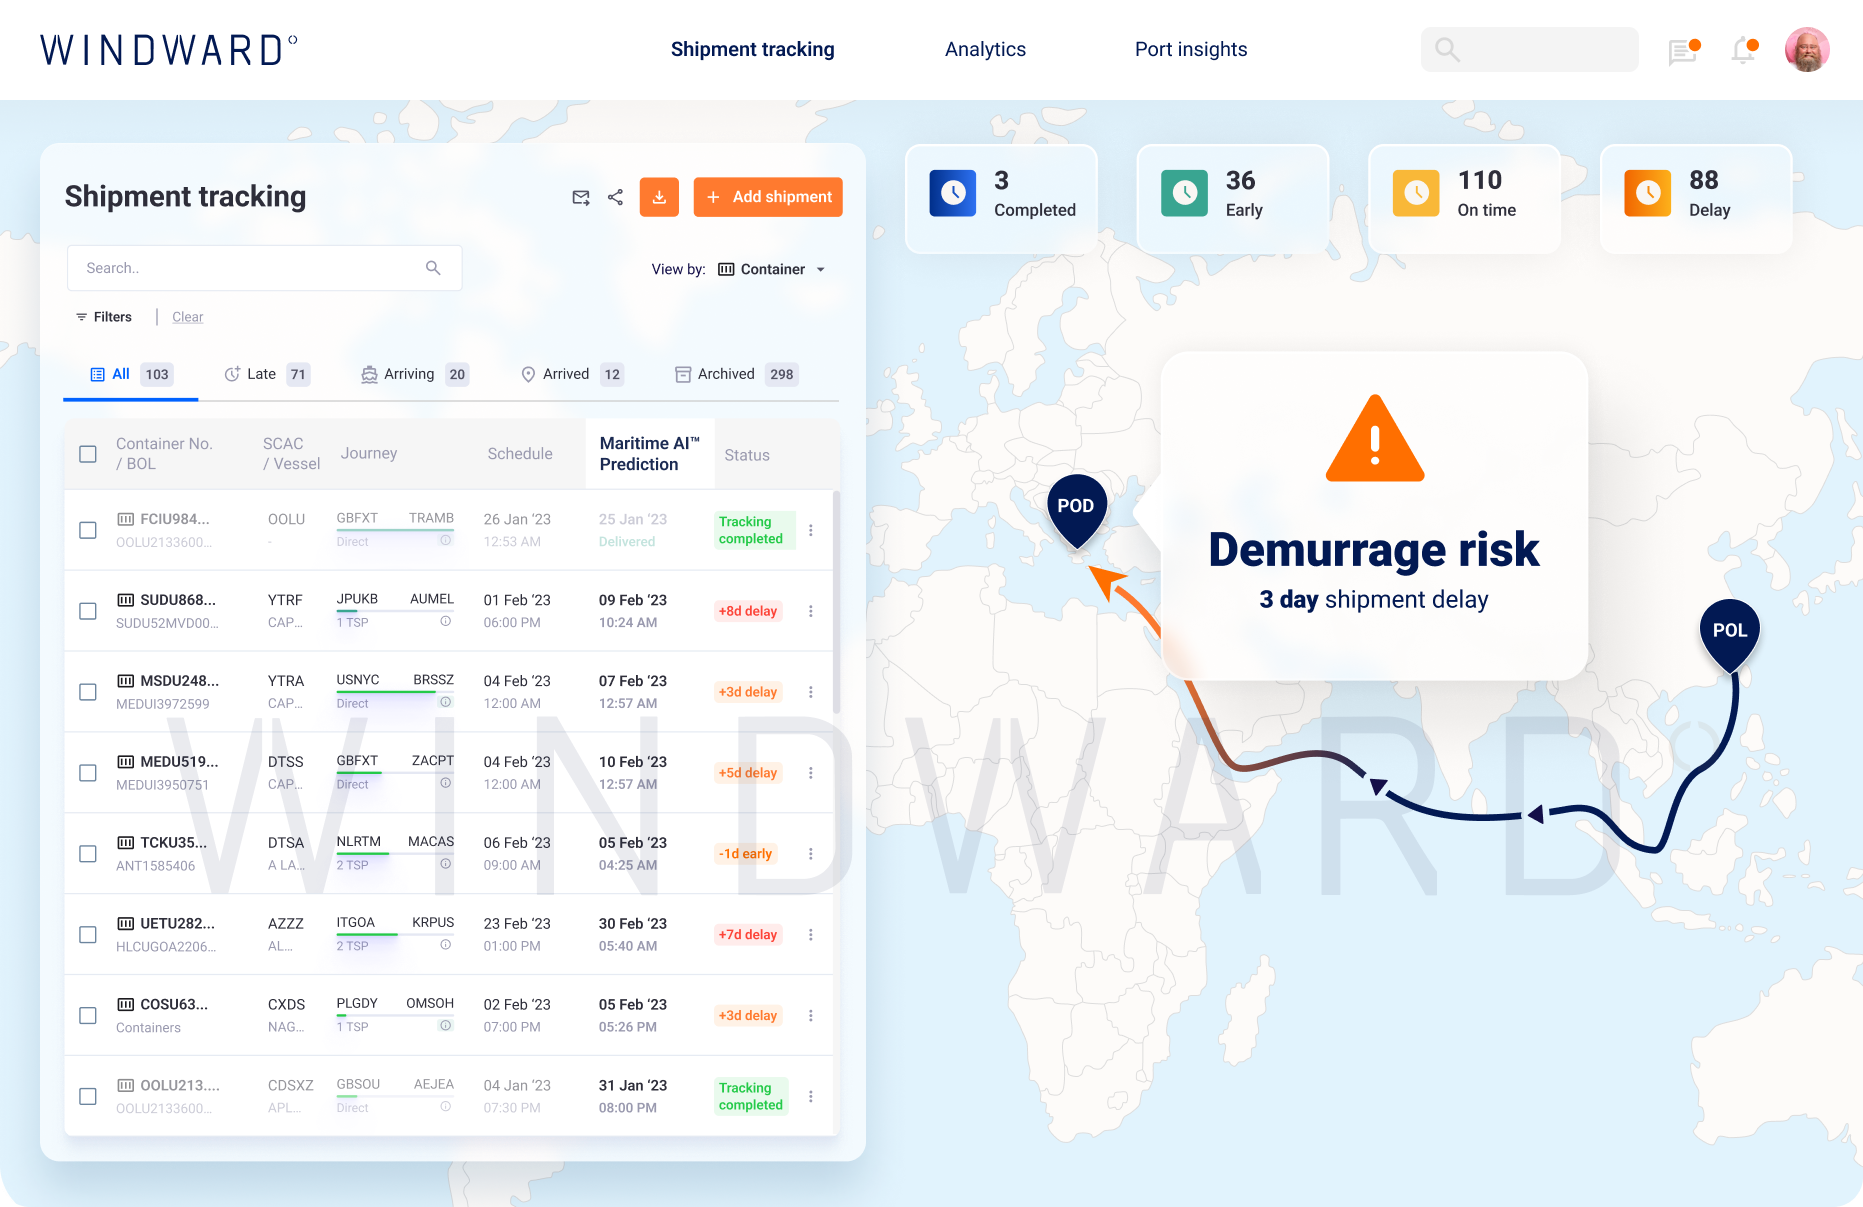This screenshot has width=1863, height=1207.
Task: Click the +8d delay status badge
Action: pyautogui.click(x=748, y=611)
